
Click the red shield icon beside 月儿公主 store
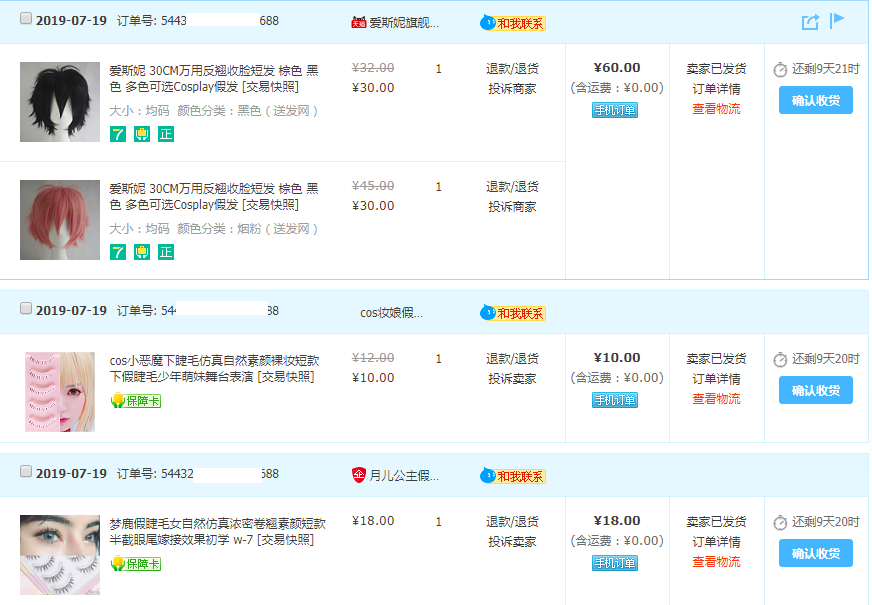[359, 474]
